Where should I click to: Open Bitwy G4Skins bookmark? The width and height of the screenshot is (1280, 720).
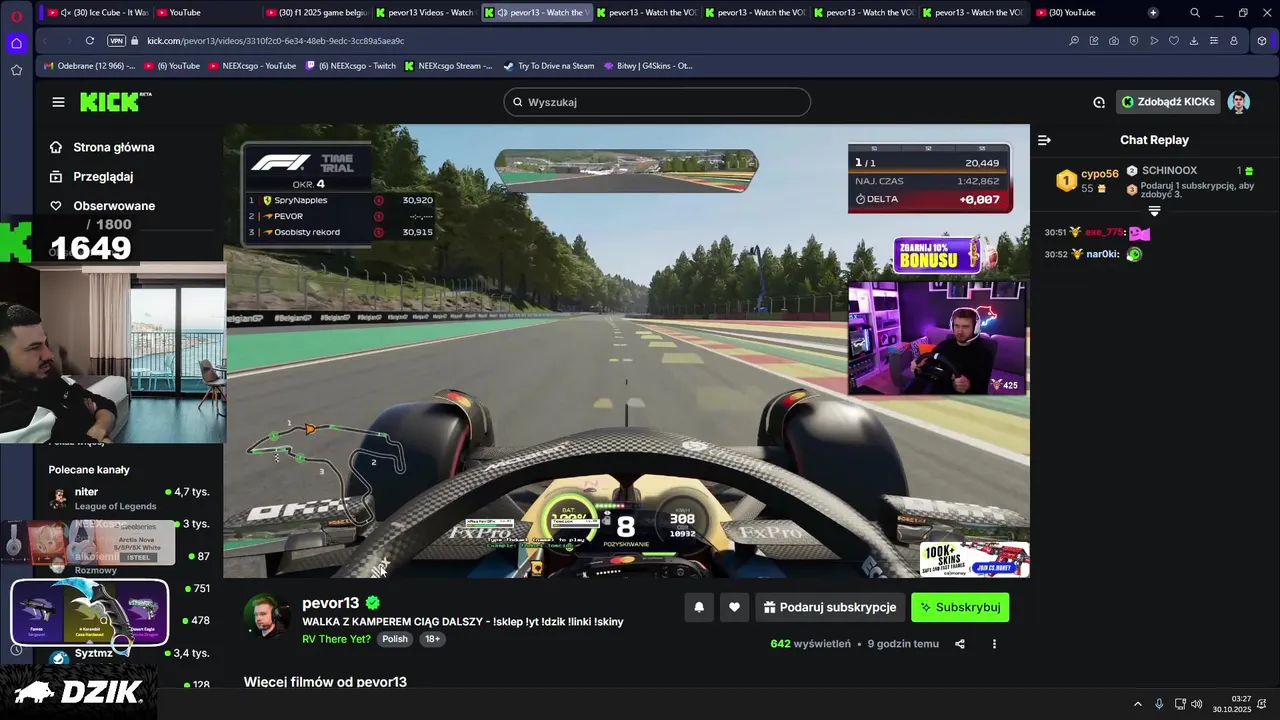[648, 66]
